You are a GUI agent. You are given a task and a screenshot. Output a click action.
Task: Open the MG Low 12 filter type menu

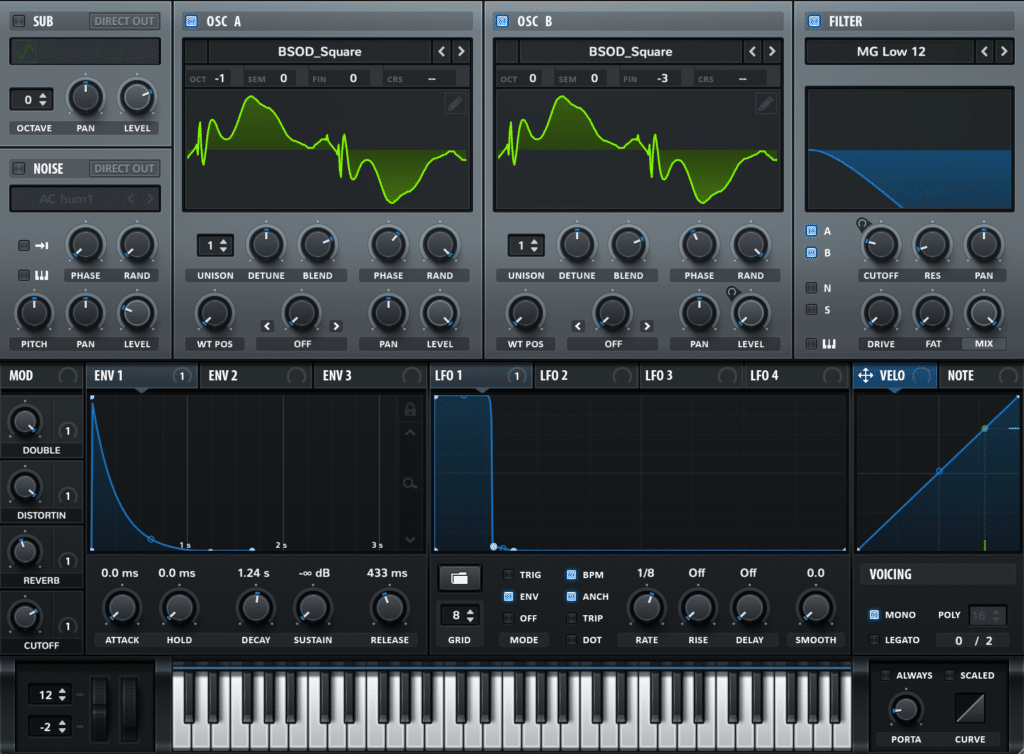coord(890,52)
